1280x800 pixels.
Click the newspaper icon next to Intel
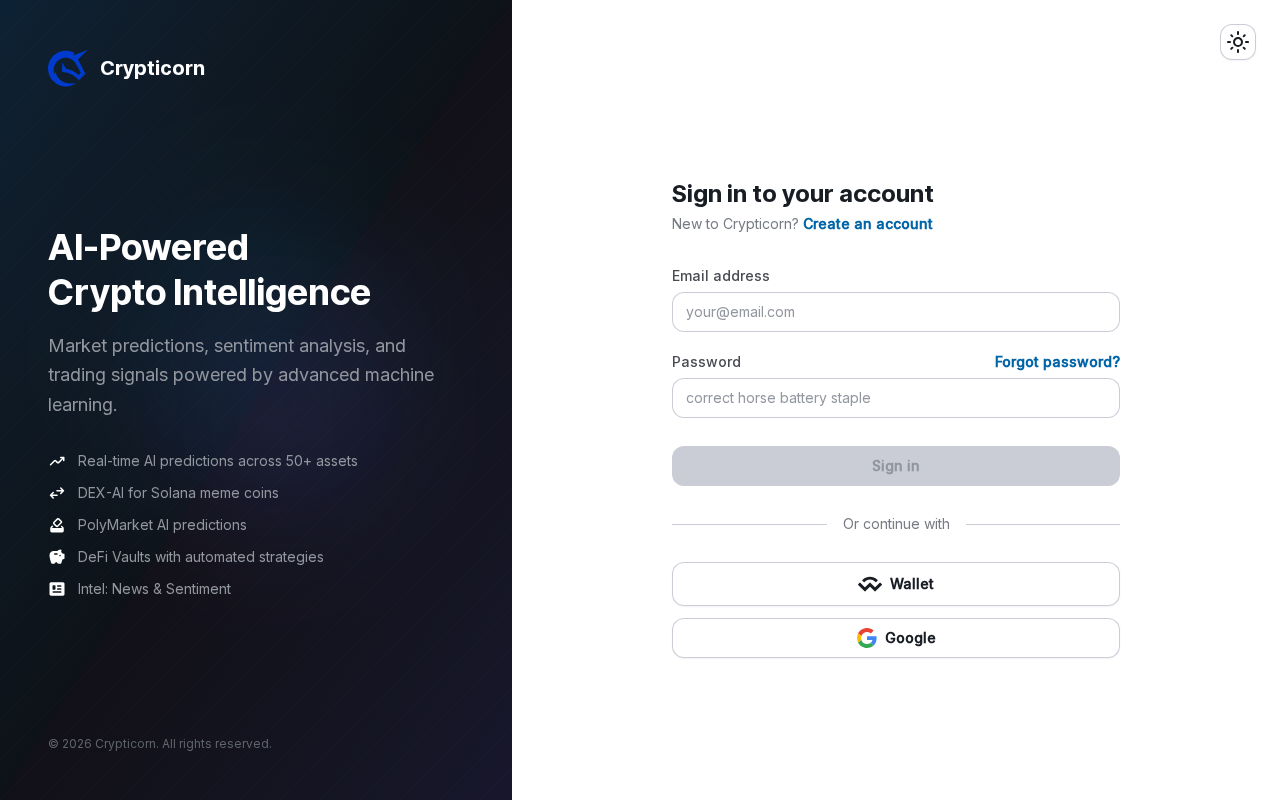[57, 589]
